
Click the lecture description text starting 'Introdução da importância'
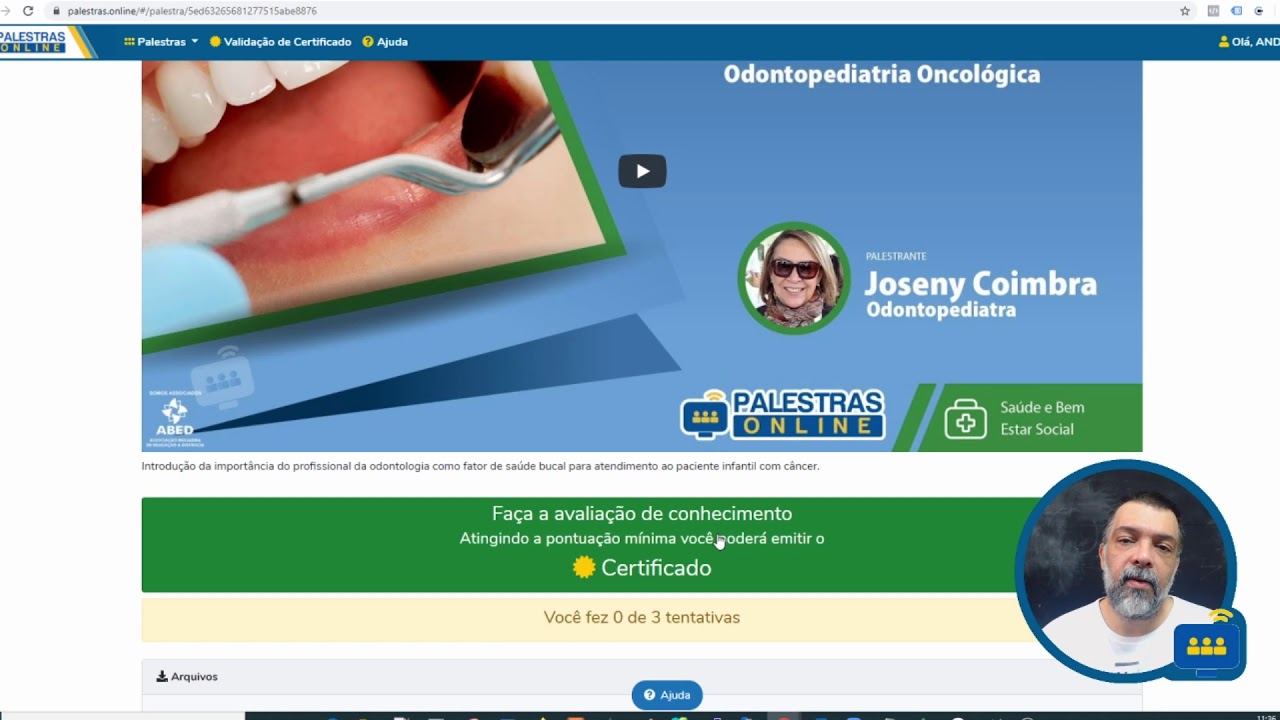coord(480,466)
